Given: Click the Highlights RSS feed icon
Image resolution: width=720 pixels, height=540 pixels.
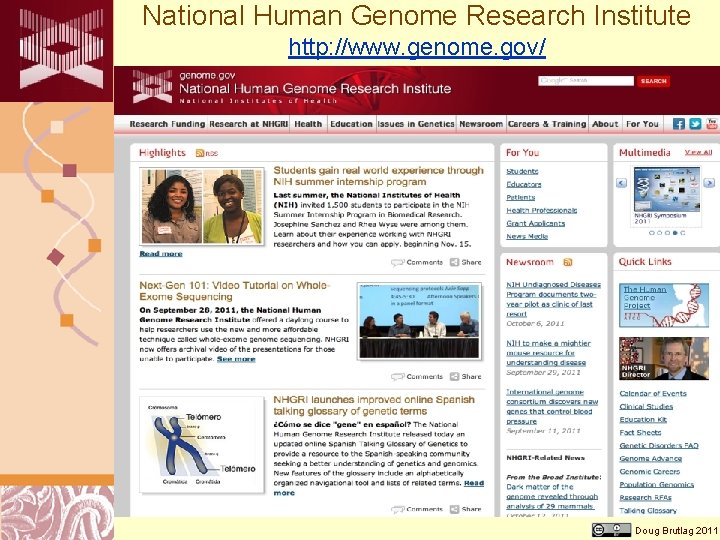Looking at the screenshot, I should pyautogui.click(x=200, y=153).
